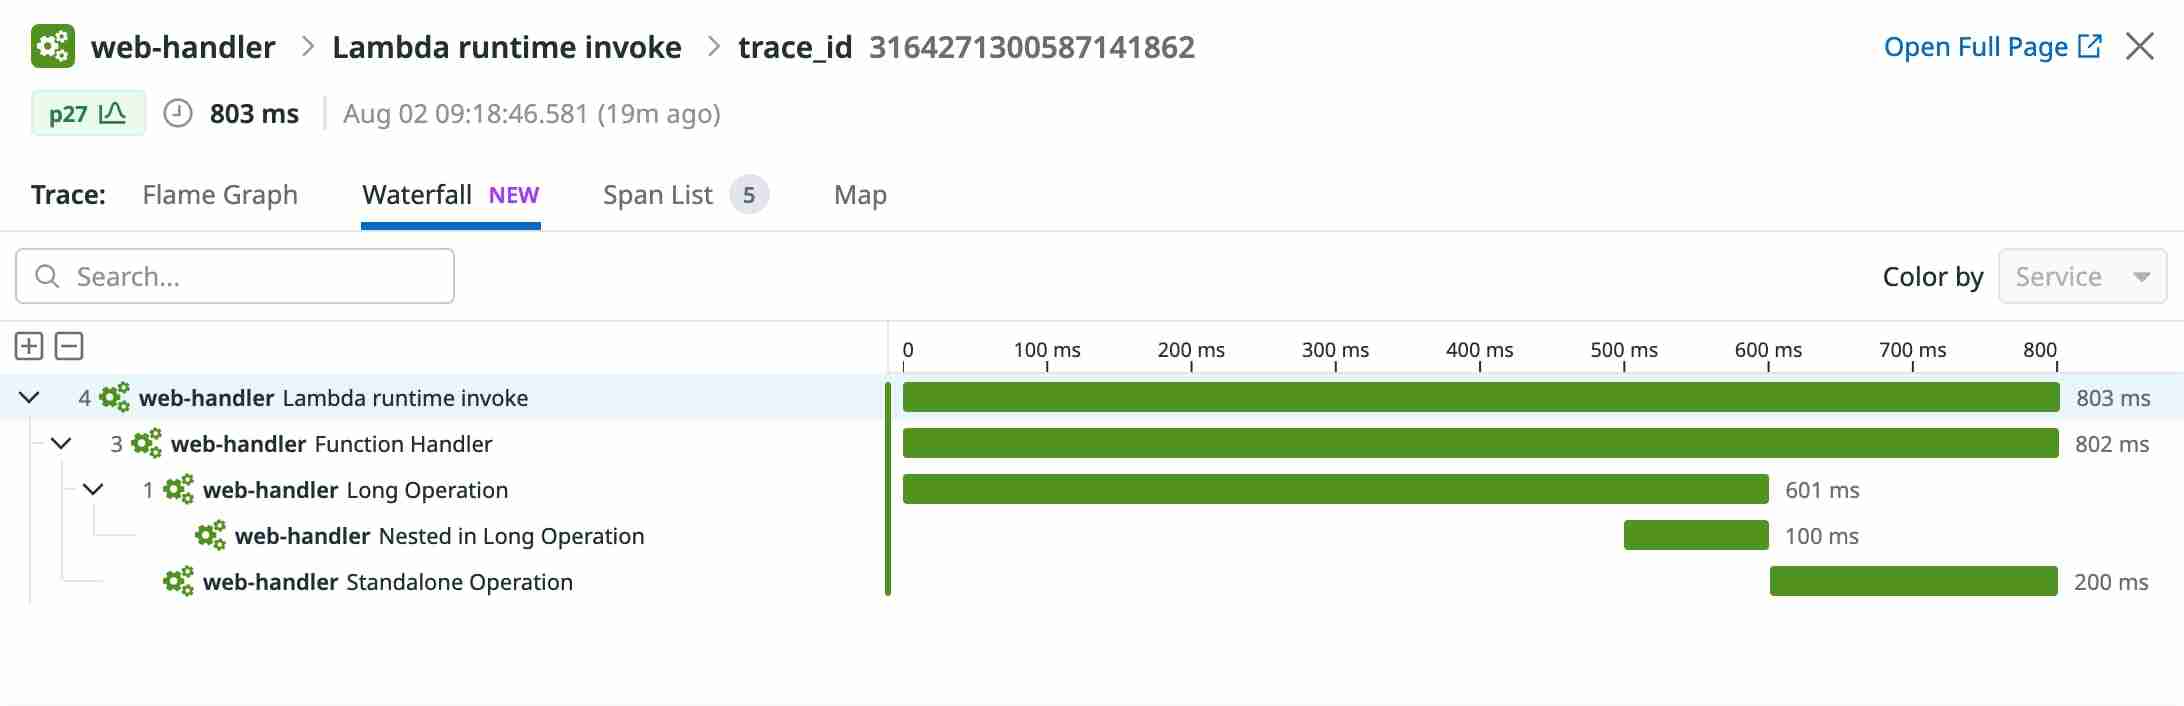The height and width of the screenshot is (706, 2184).
Task: Select the Map view
Action: pyautogui.click(x=859, y=195)
